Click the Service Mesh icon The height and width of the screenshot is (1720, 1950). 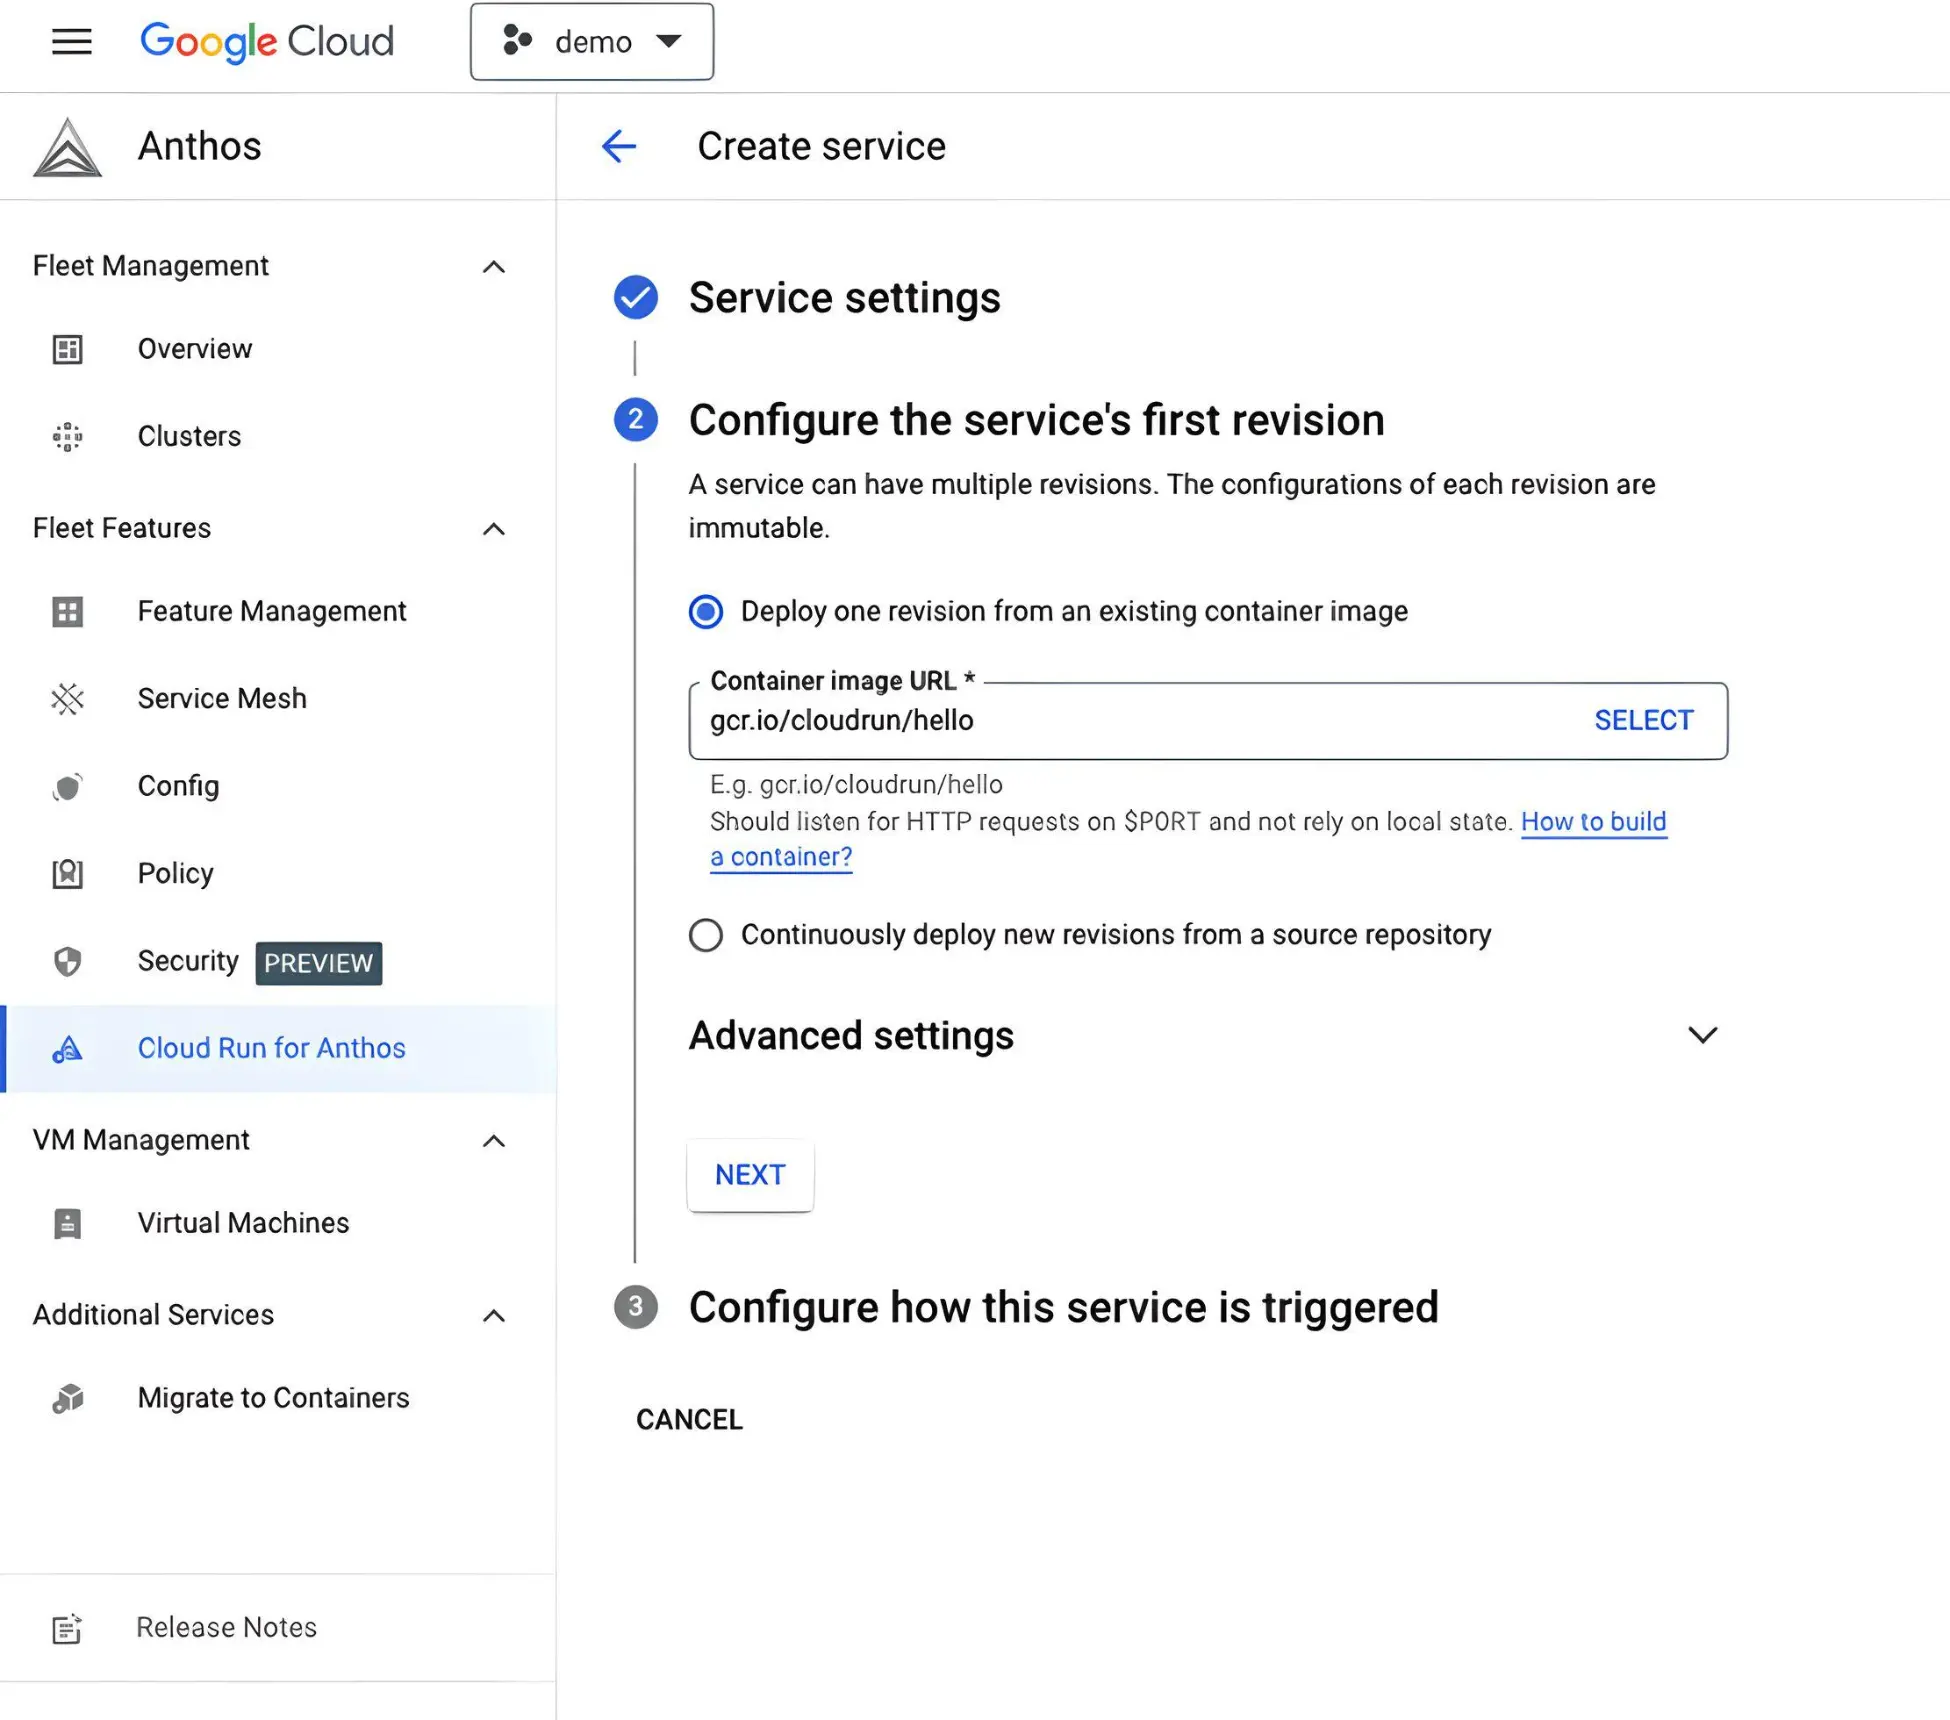click(x=67, y=698)
